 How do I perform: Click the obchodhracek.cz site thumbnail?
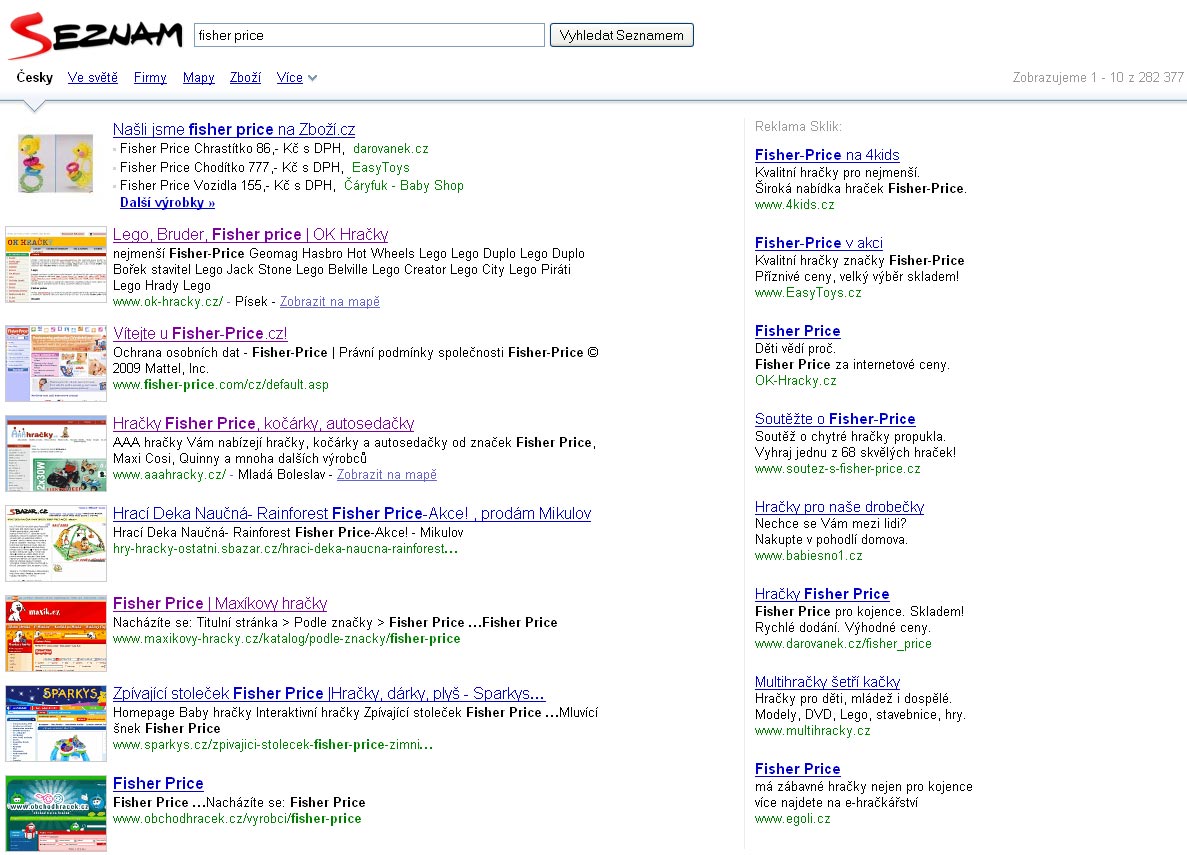[56, 813]
